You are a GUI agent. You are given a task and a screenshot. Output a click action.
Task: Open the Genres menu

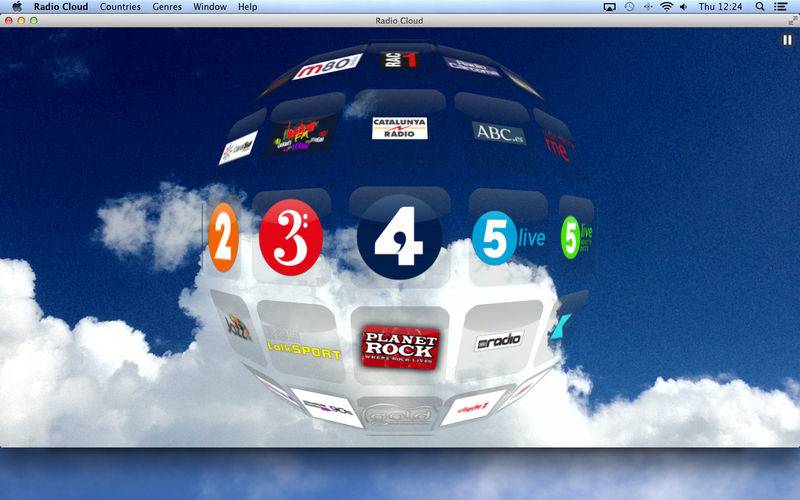[167, 7]
